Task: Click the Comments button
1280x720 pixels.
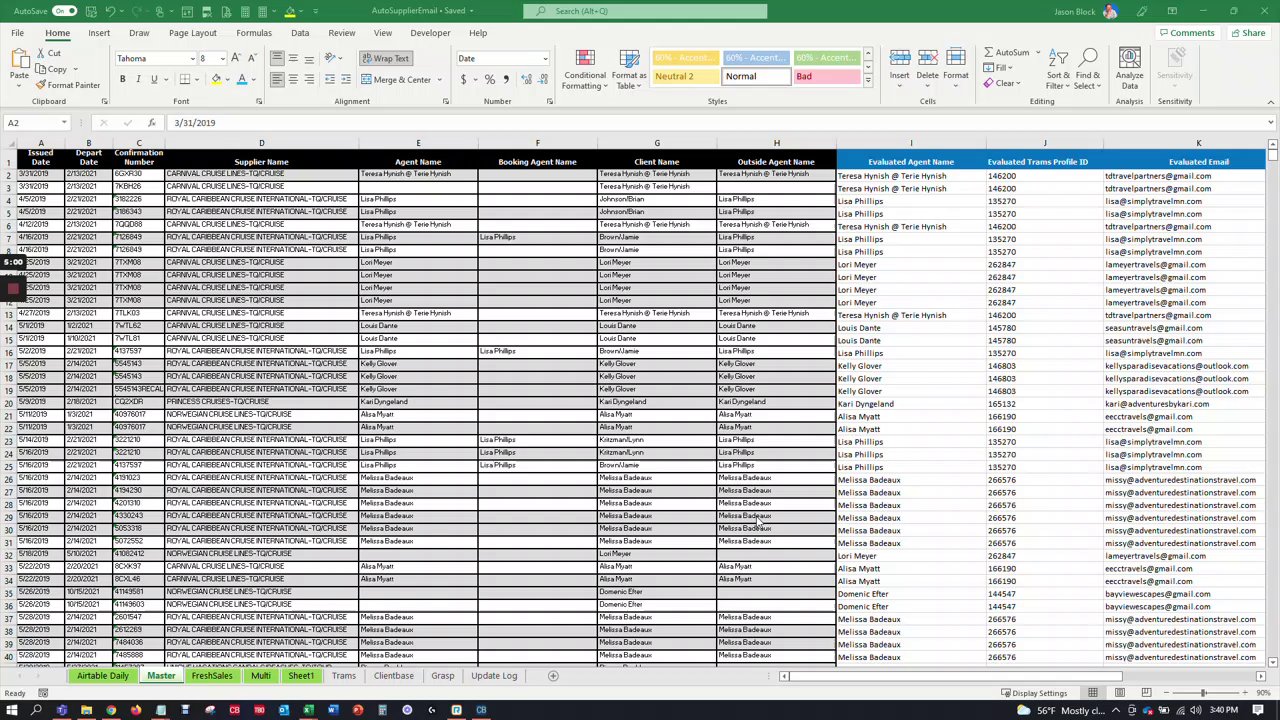Action: 1187,33
